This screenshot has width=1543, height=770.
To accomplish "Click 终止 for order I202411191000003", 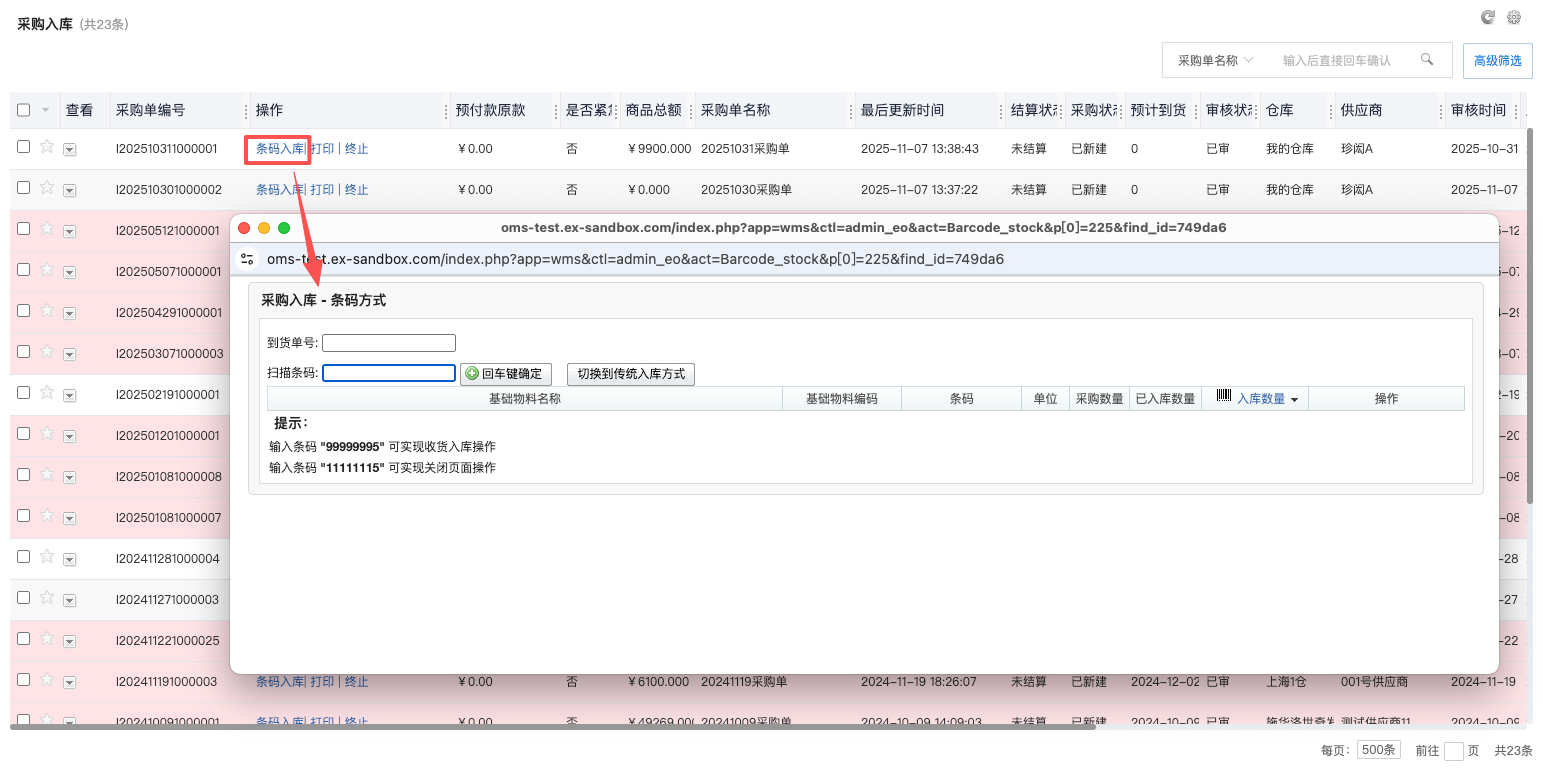I will pos(357,682).
